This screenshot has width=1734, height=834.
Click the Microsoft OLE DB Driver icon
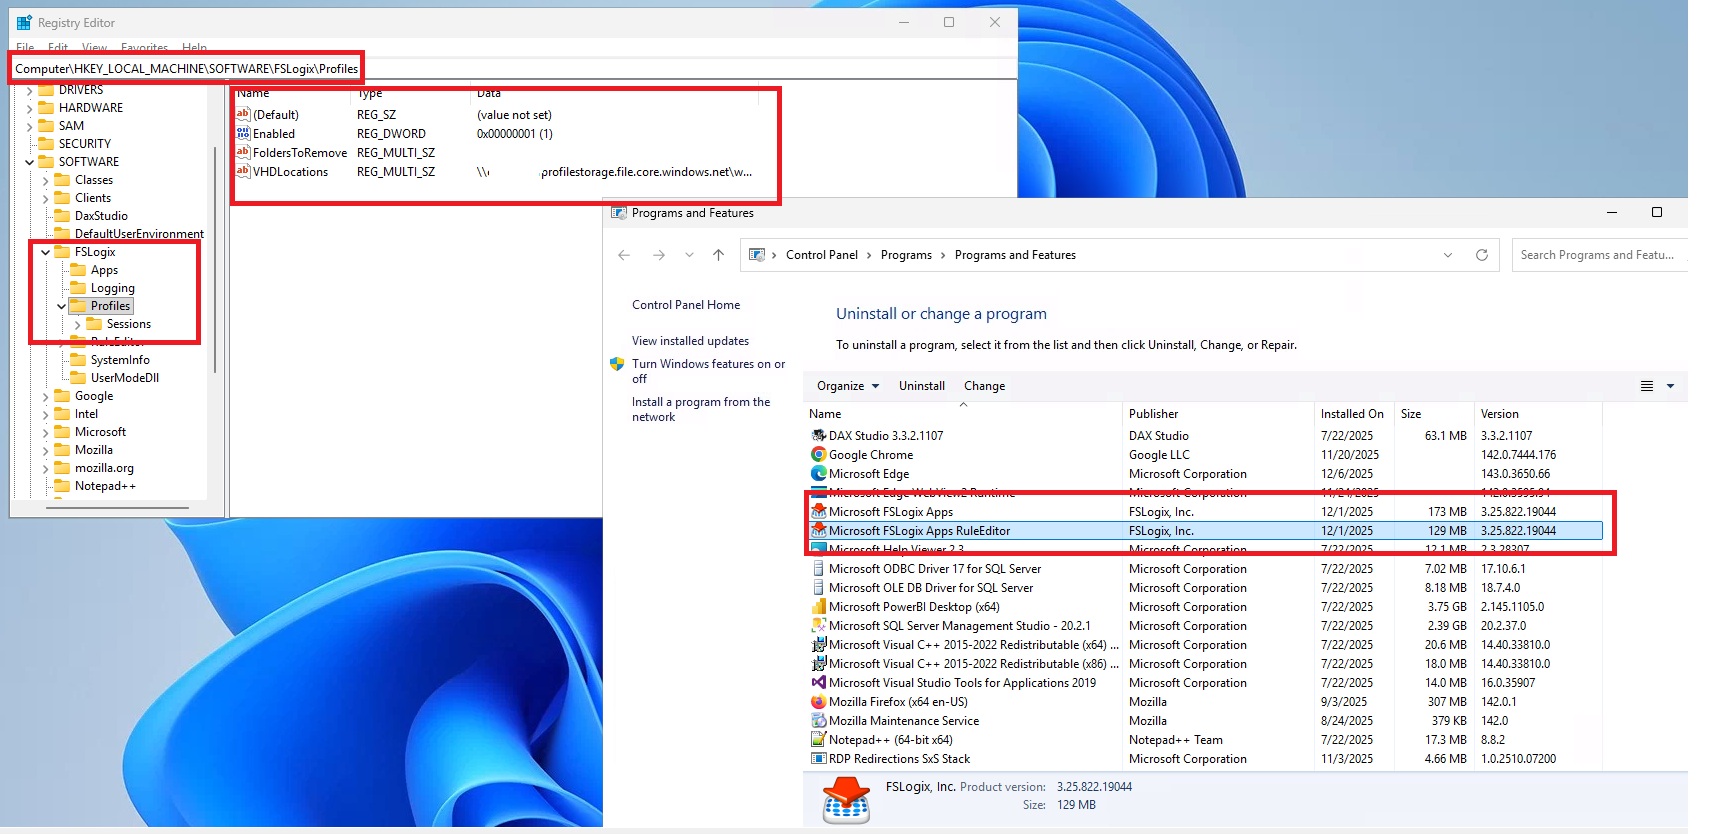[x=818, y=588]
